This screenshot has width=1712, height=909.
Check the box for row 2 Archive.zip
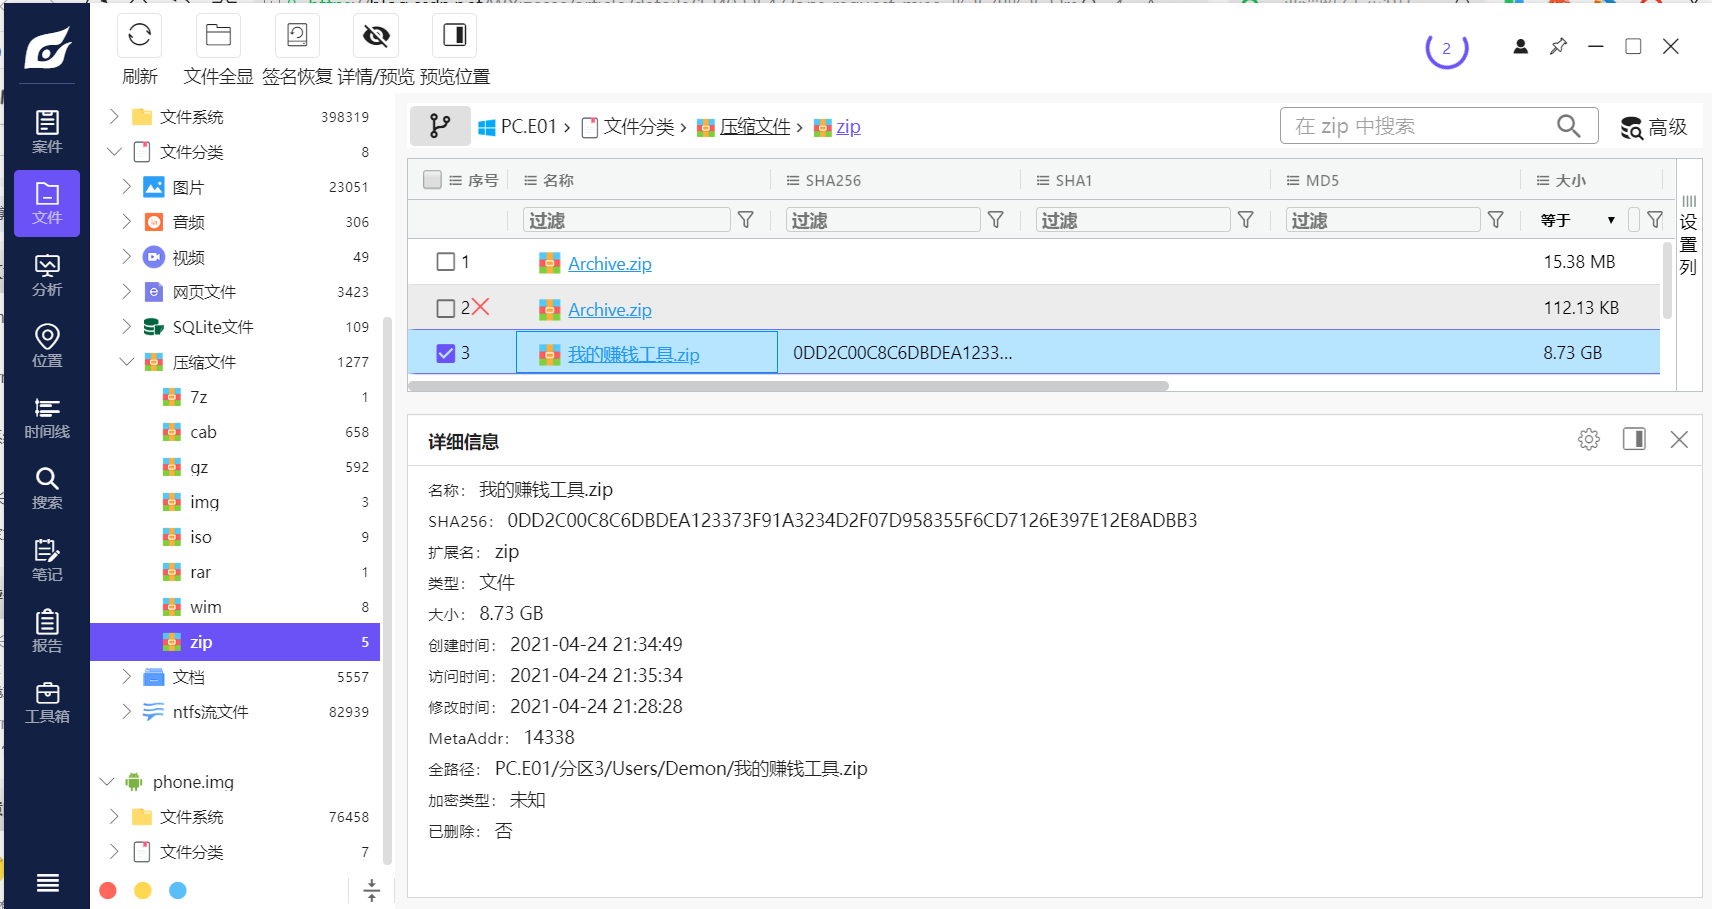click(446, 308)
